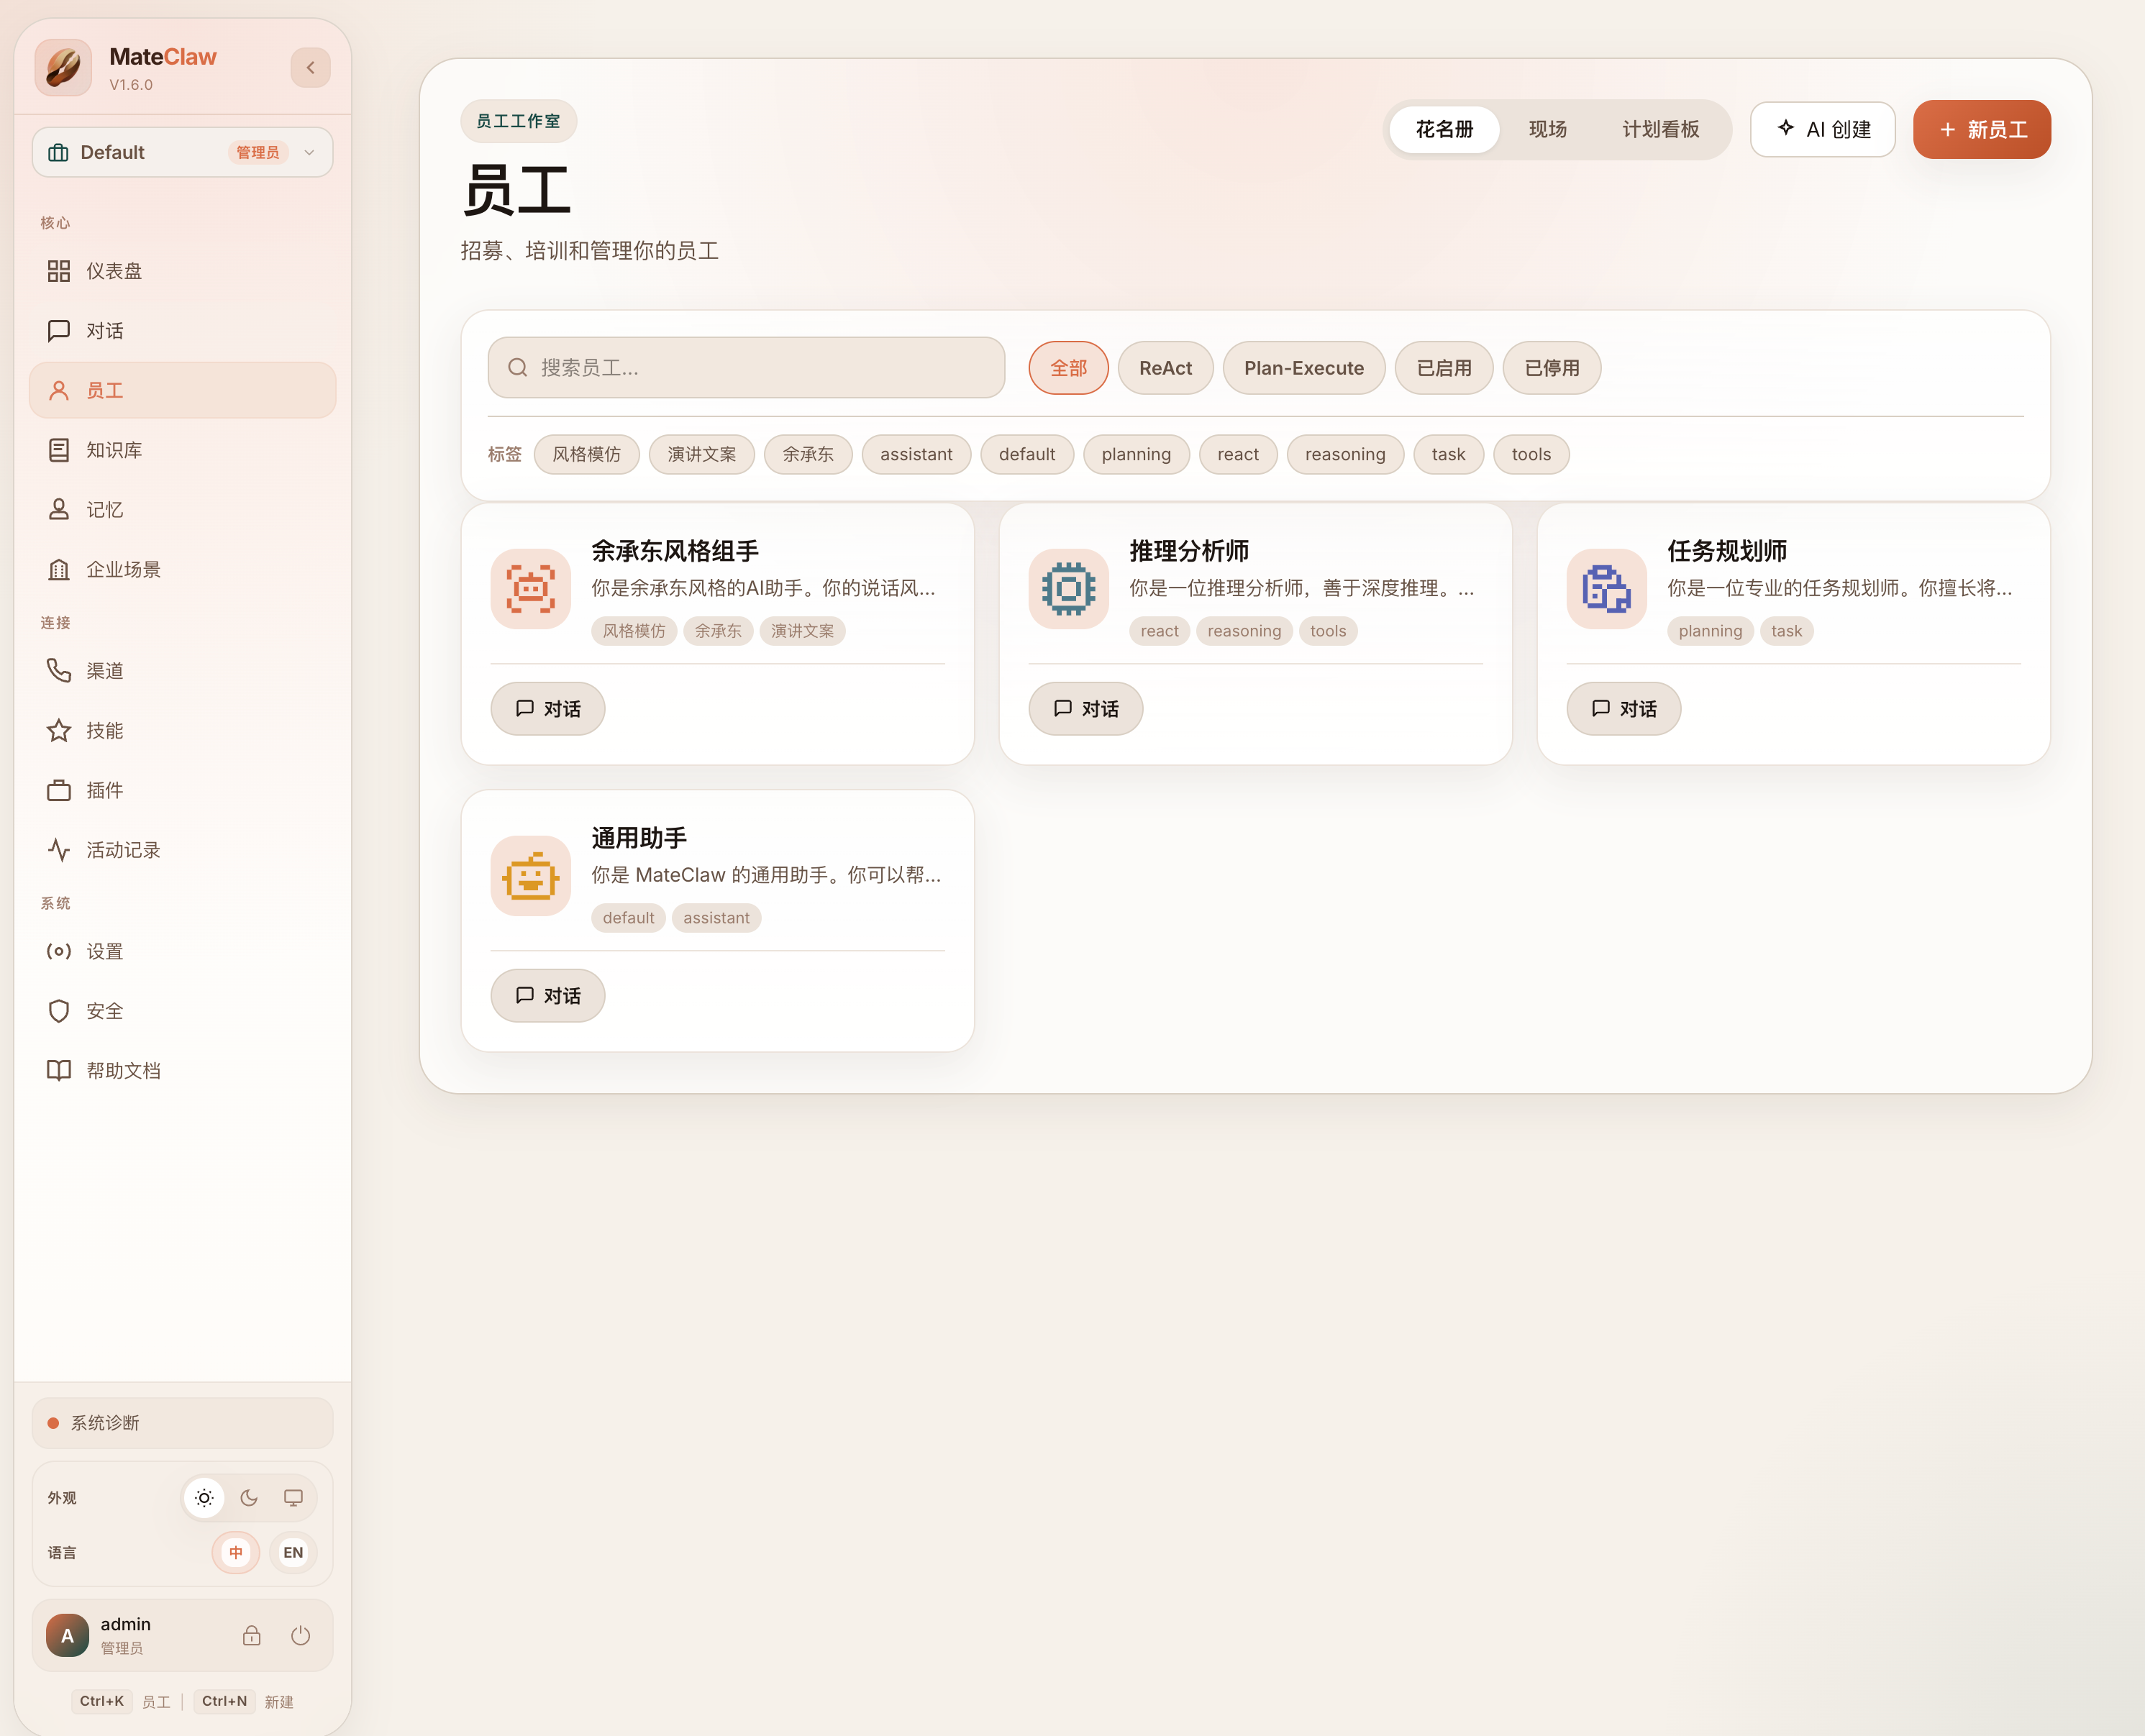Focus the 搜索员工 search field
The image size is (2145, 1736).
pos(746,368)
